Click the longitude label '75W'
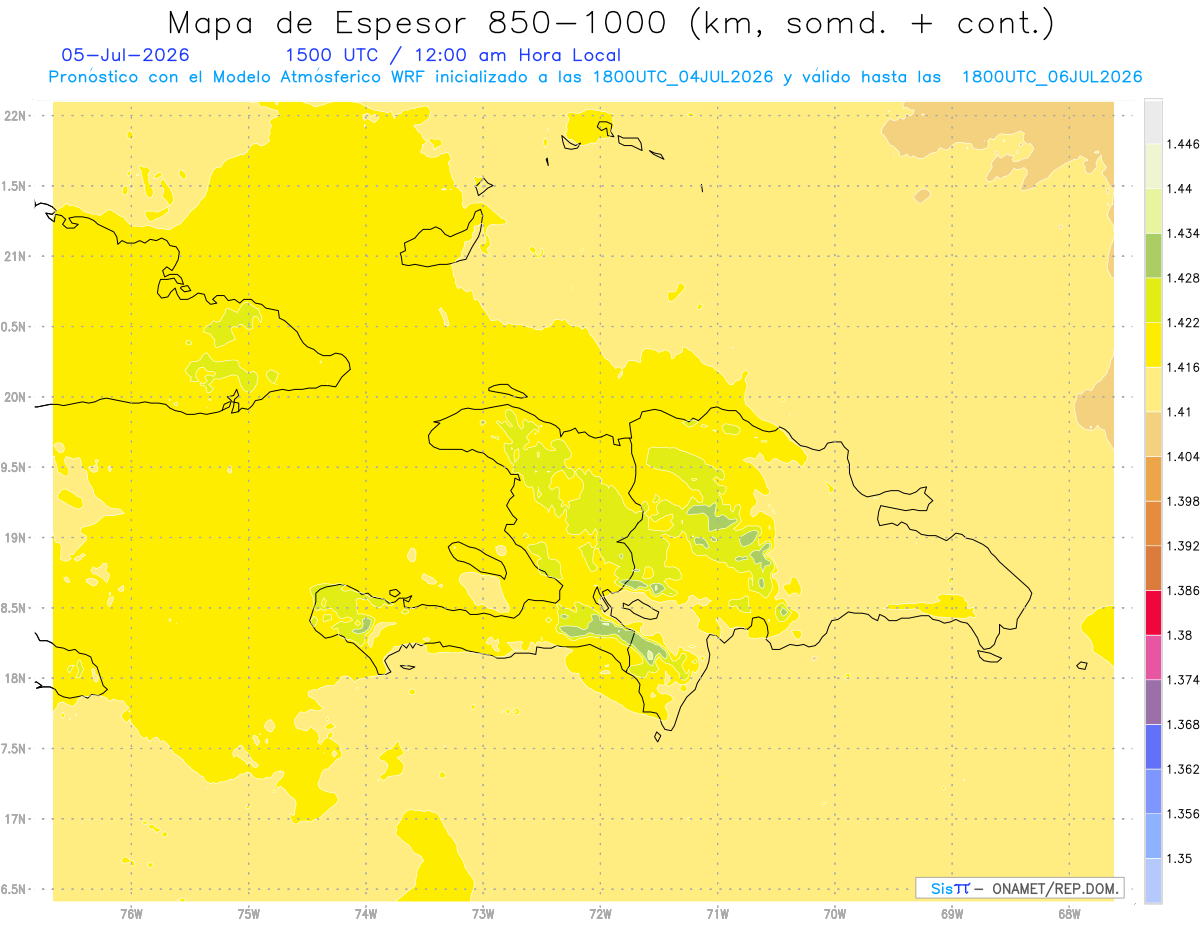This screenshot has height=927, width=1200. pos(248,914)
